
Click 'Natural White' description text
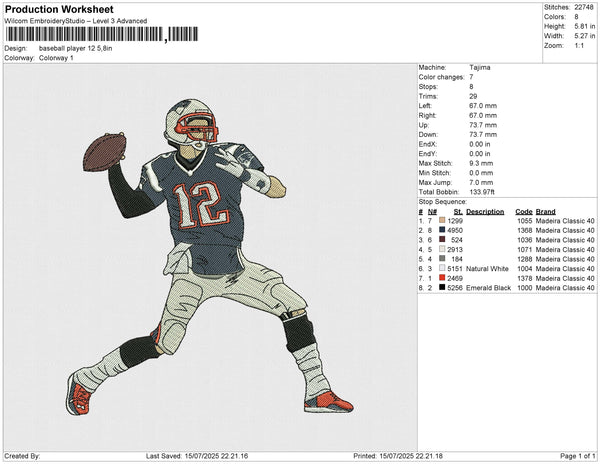(487, 269)
